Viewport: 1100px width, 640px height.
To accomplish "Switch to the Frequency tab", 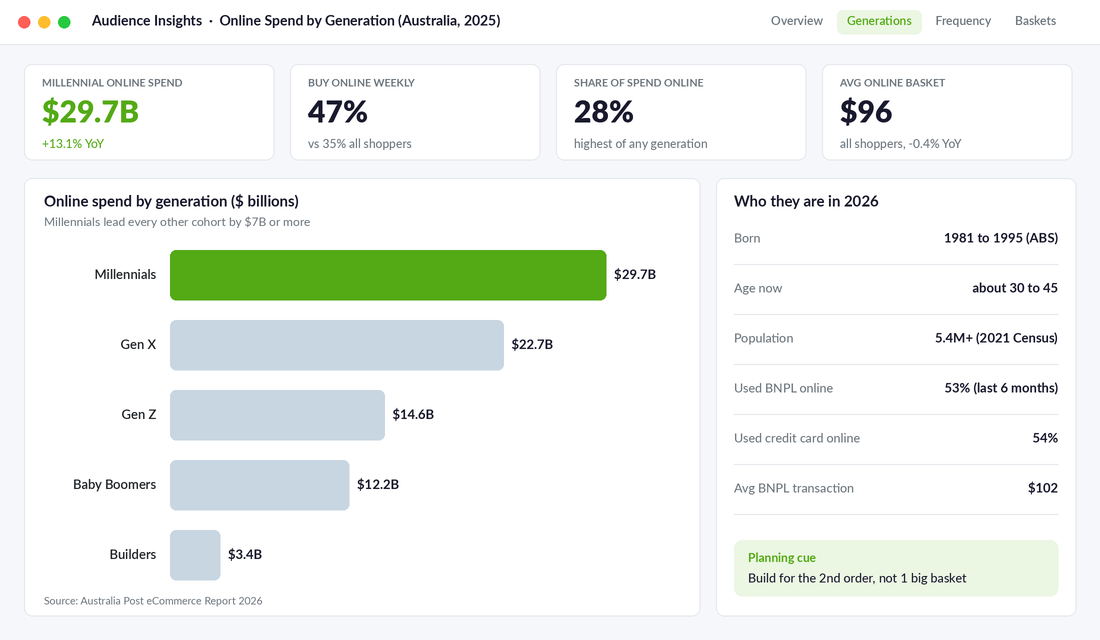I will pos(962,21).
